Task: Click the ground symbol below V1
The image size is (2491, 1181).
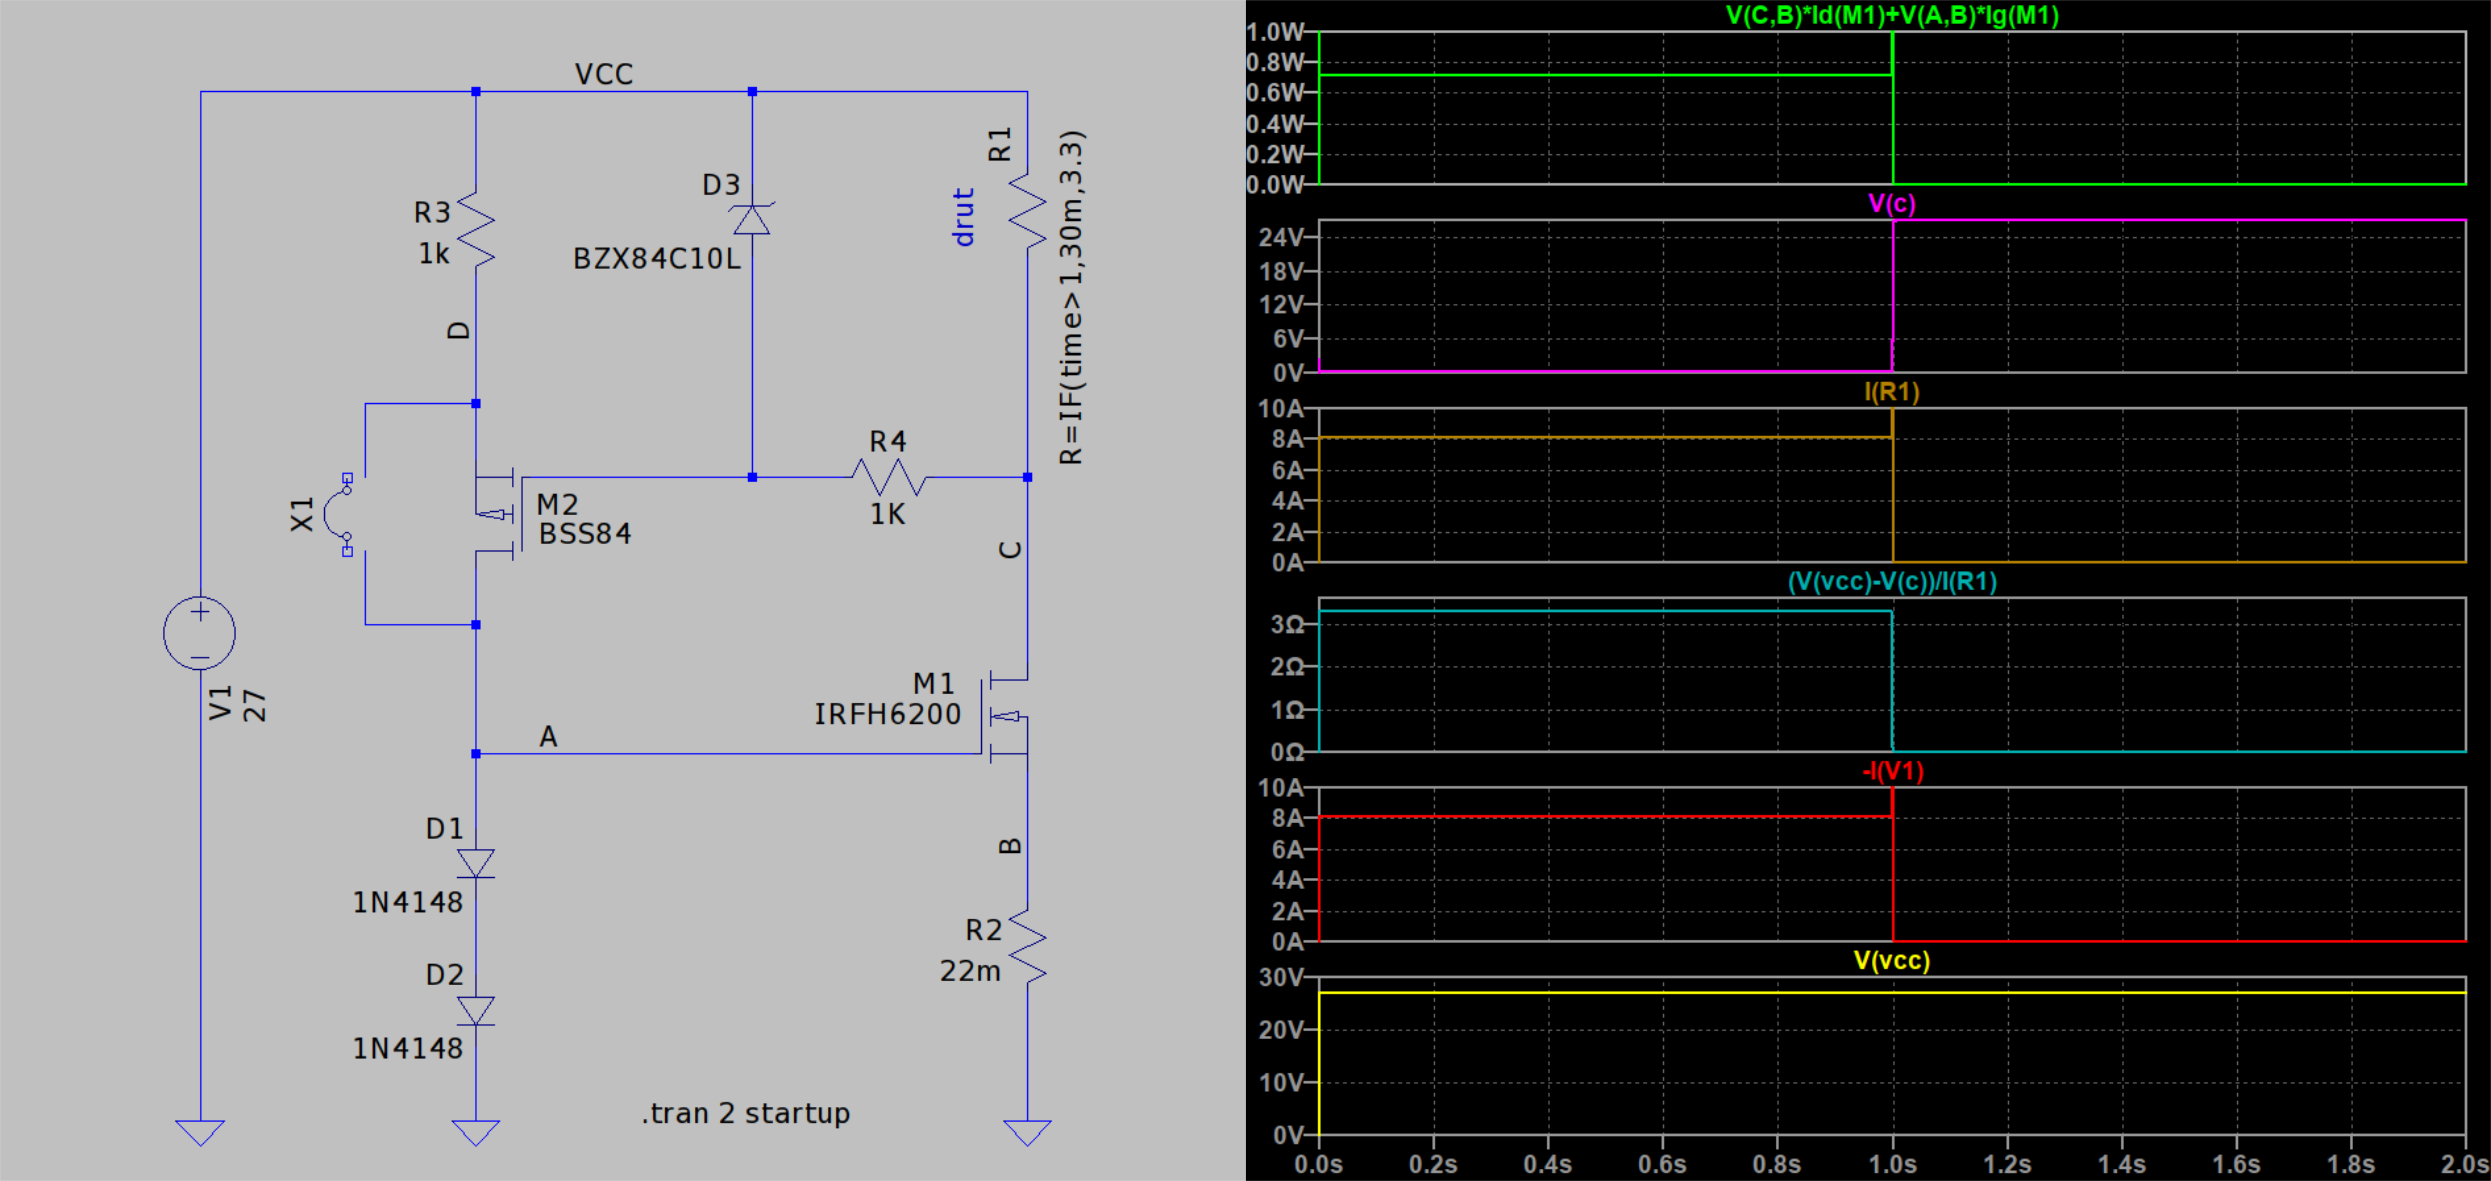Action: coord(200,1132)
